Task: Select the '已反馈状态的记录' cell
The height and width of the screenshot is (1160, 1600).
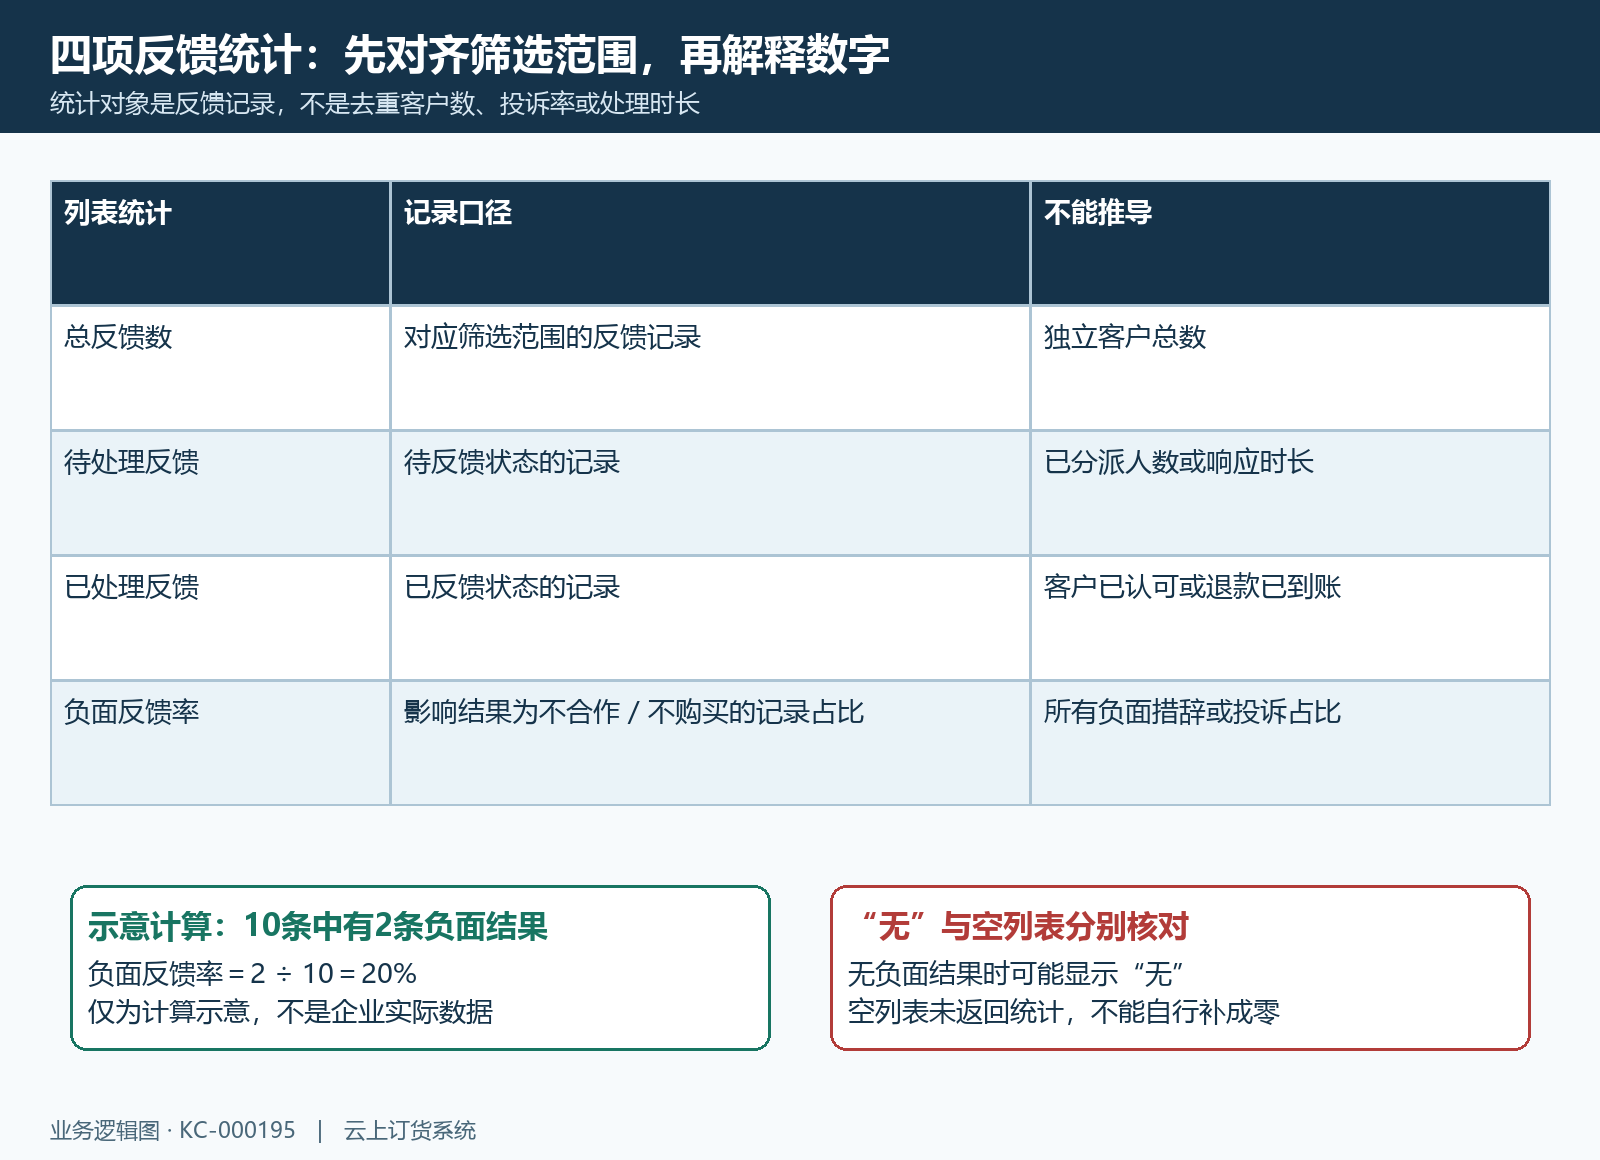Action: tap(710, 618)
